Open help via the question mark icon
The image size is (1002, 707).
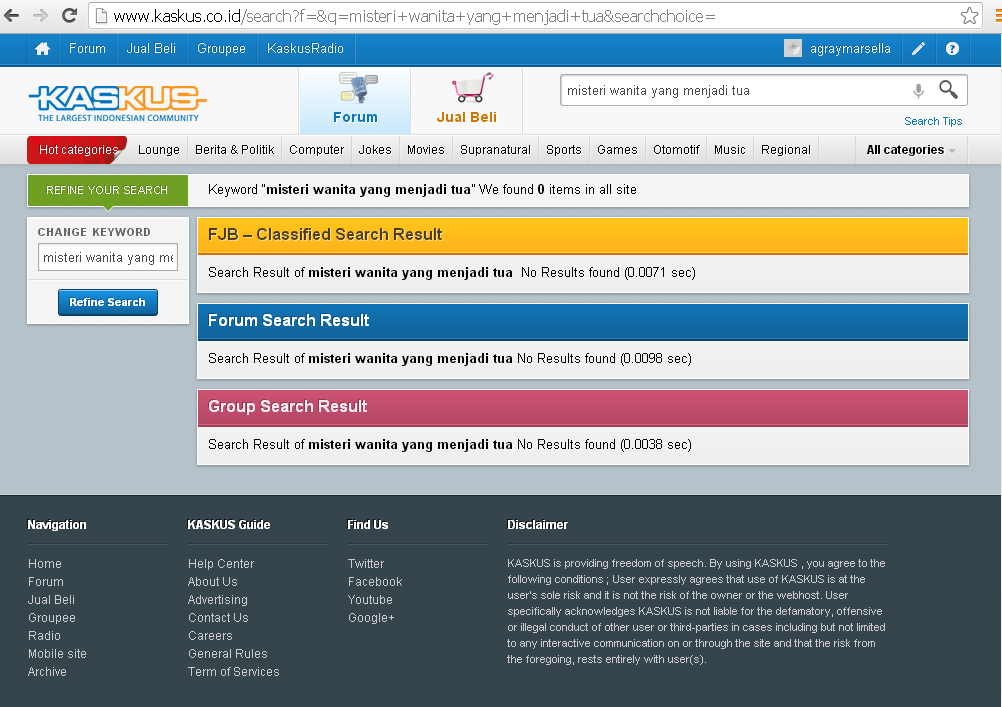point(952,49)
